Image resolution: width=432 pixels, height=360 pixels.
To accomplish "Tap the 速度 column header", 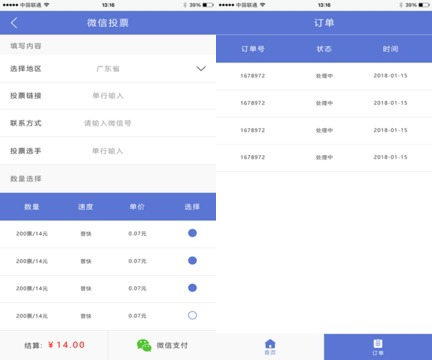I will click(85, 207).
